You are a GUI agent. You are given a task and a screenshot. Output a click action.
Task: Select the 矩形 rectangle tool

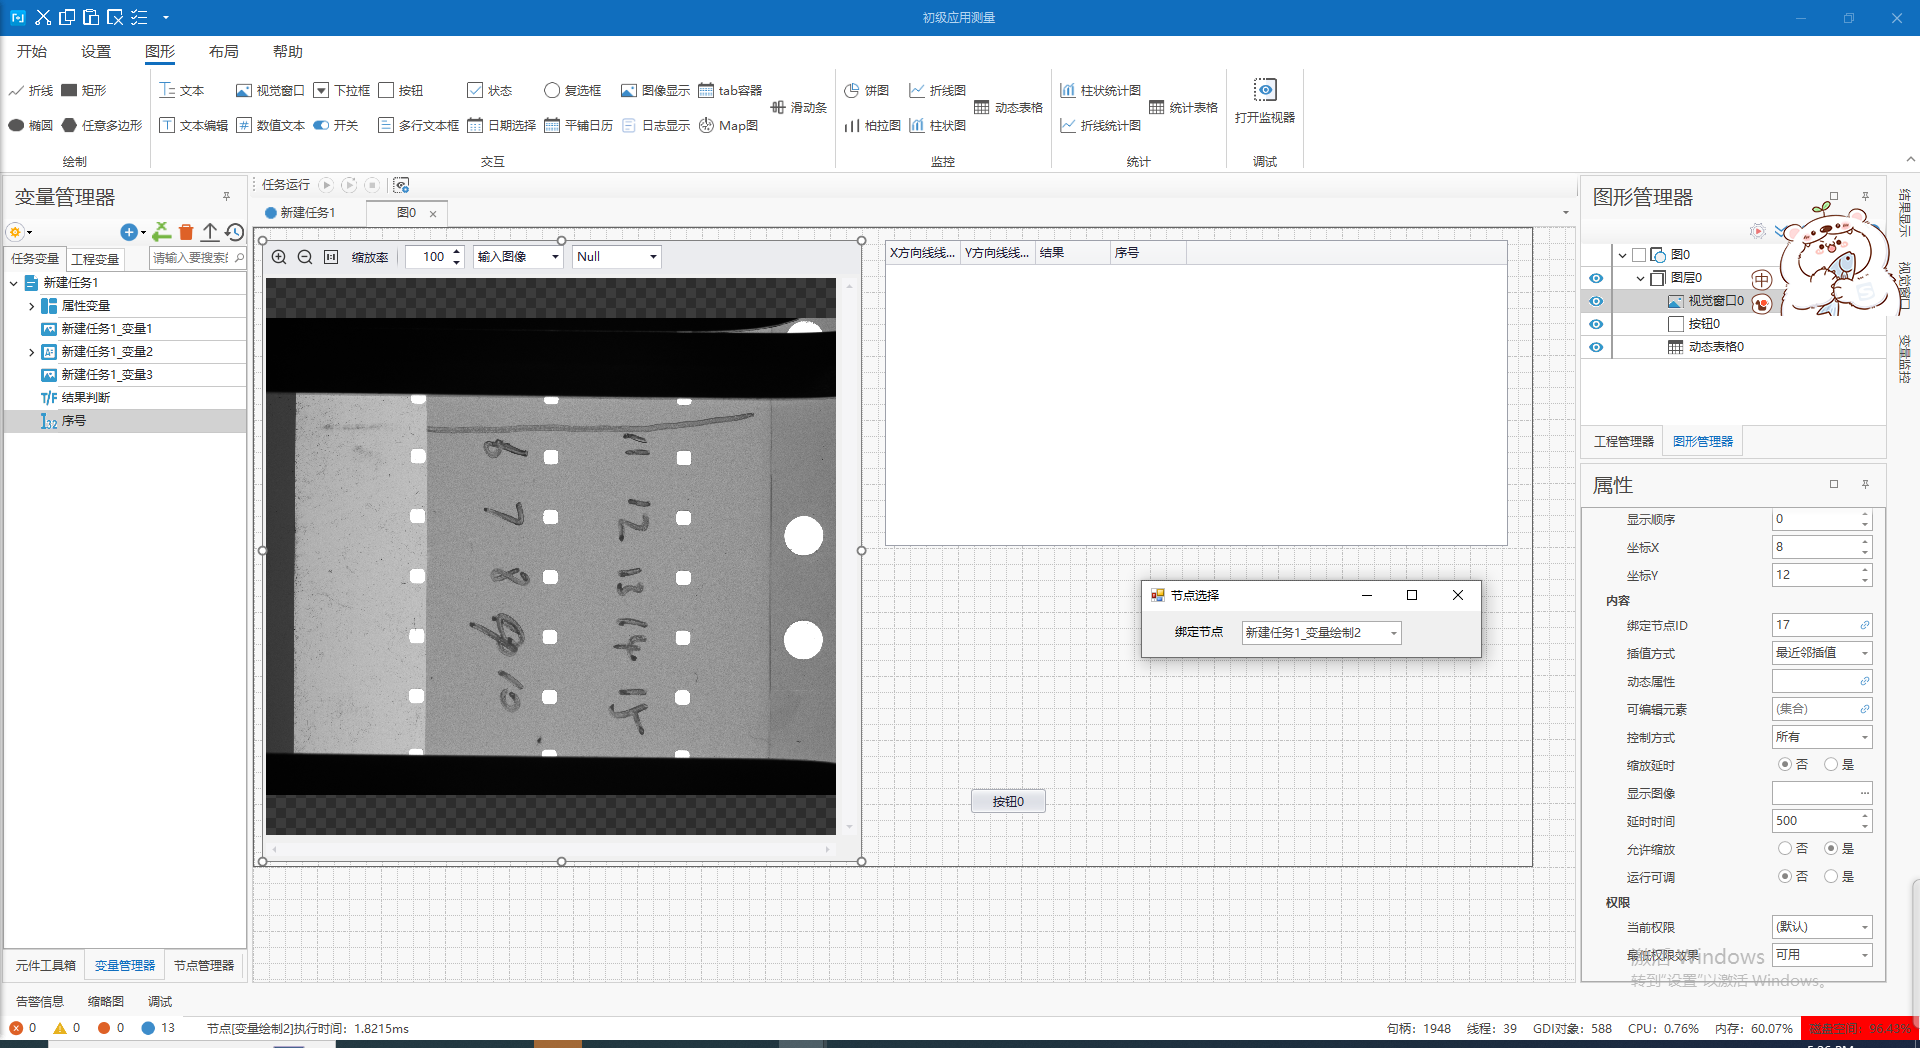(x=84, y=91)
